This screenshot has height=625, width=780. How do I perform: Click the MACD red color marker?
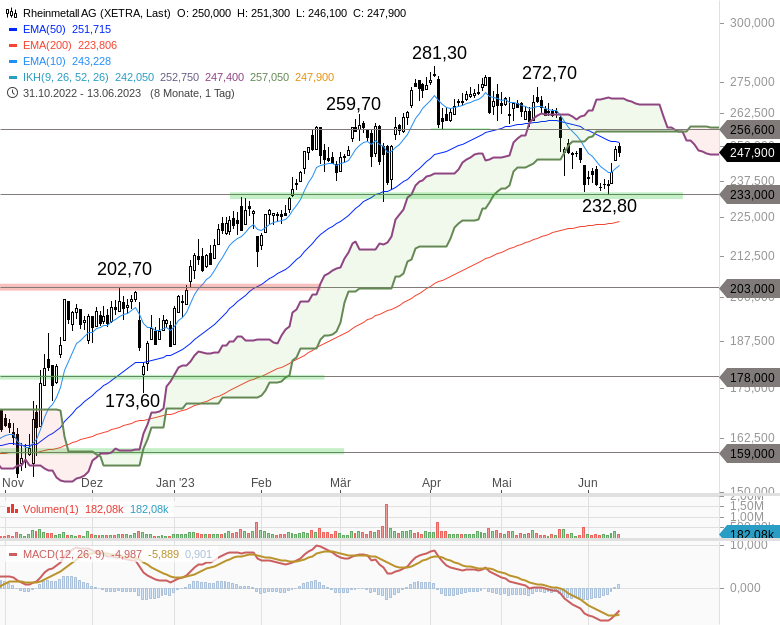[13, 554]
